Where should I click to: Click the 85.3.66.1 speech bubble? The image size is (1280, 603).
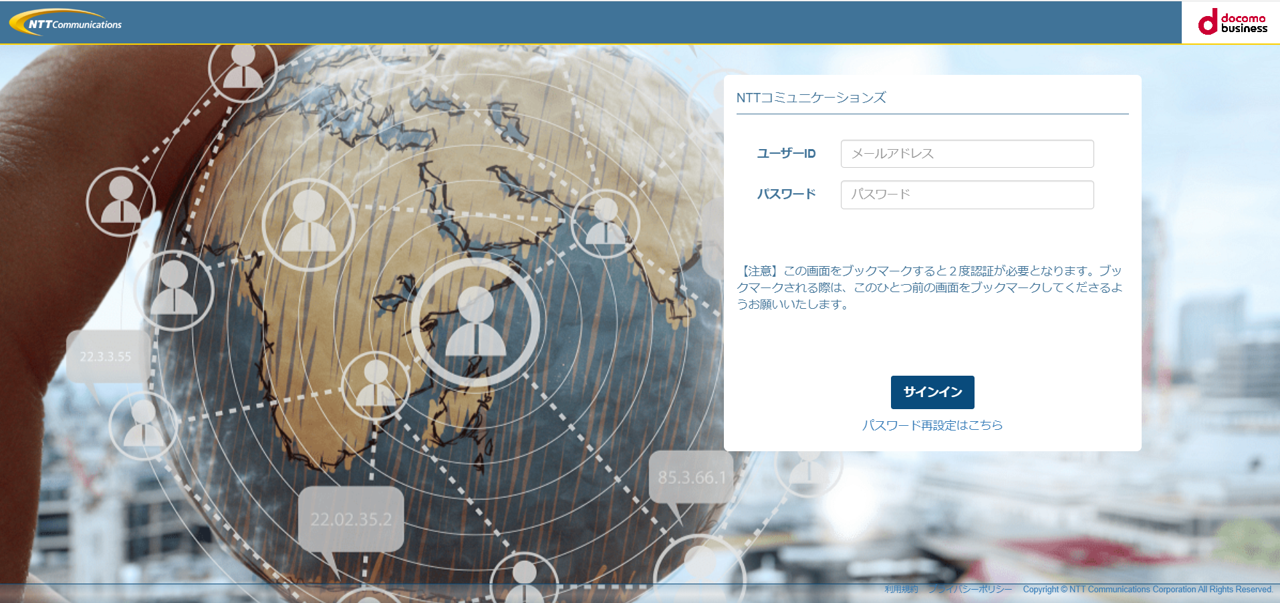coord(691,478)
